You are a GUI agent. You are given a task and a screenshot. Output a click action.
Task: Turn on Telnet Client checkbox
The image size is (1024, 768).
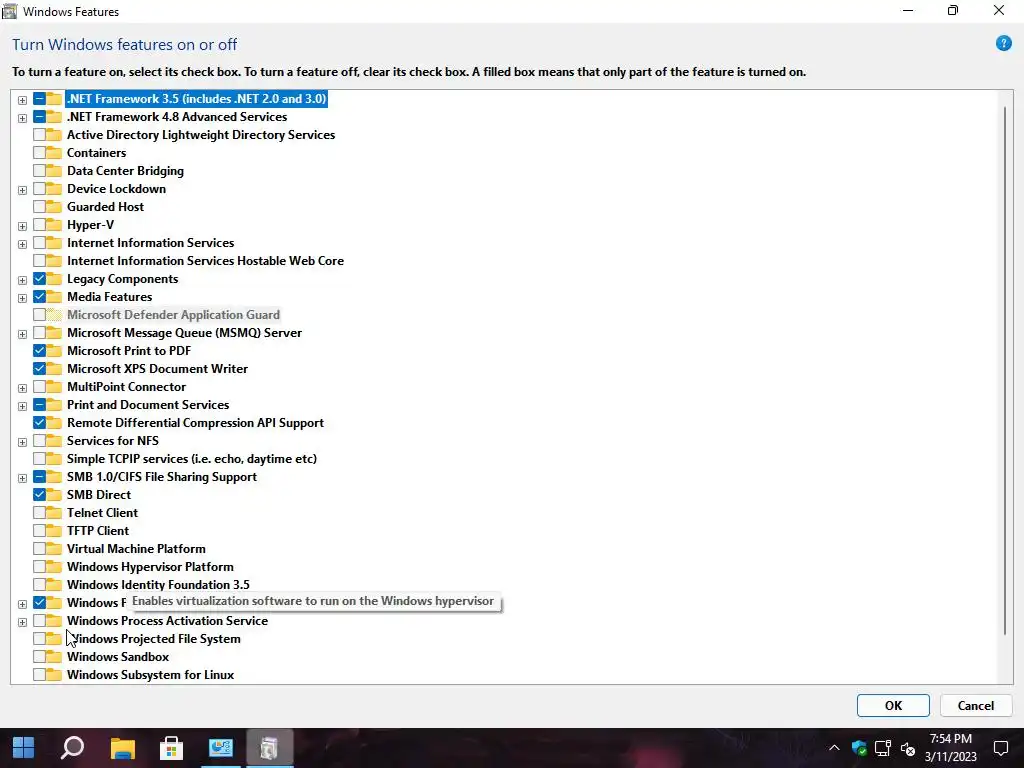pos(39,513)
